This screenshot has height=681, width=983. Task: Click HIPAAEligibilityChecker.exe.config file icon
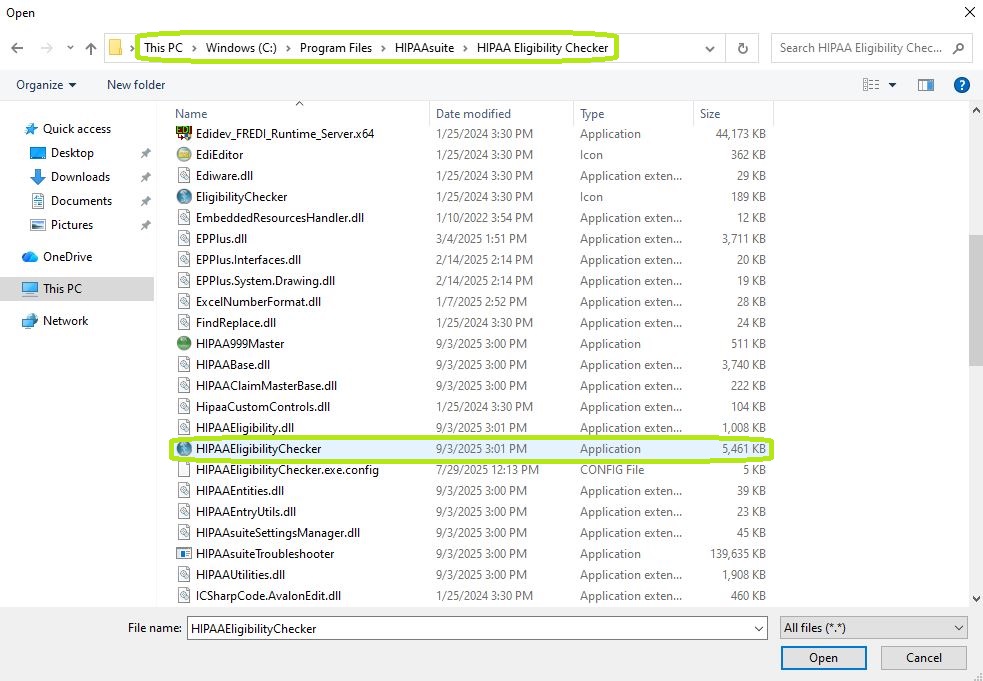point(184,470)
